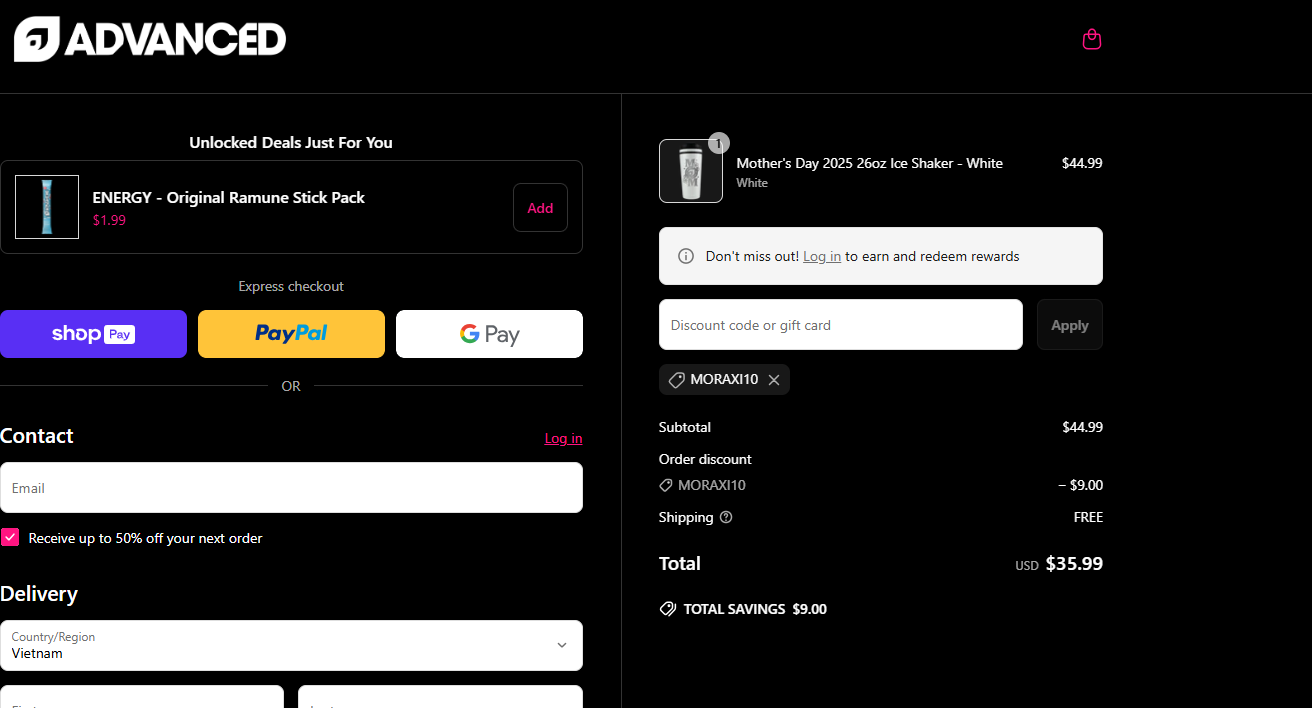Open the Country/Region dropdown
The width and height of the screenshot is (1312, 708).
tap(291, 645)
